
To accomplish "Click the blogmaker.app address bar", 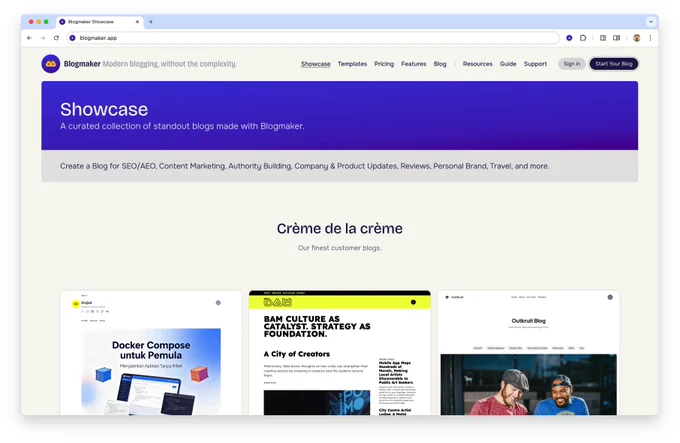I will pyautogui.click(x=313, y=38).
